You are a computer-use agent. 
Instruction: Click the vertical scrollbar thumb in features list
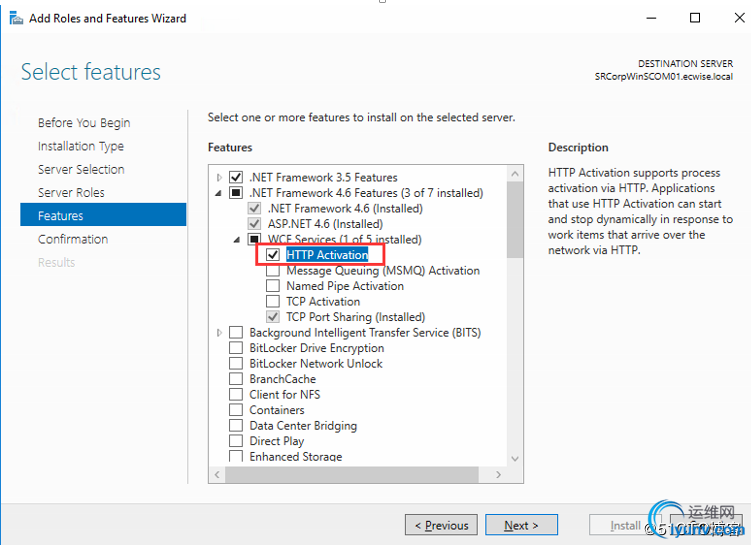click(515, 220)
